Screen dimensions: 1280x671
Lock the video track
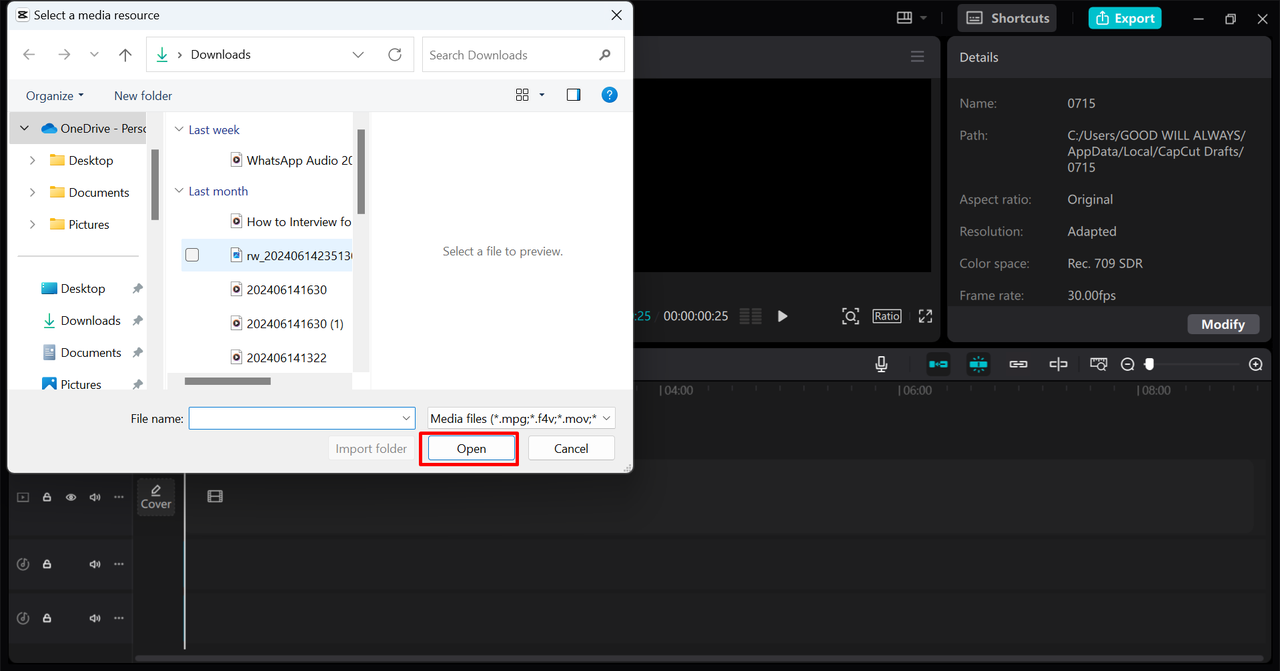(47, 497)
